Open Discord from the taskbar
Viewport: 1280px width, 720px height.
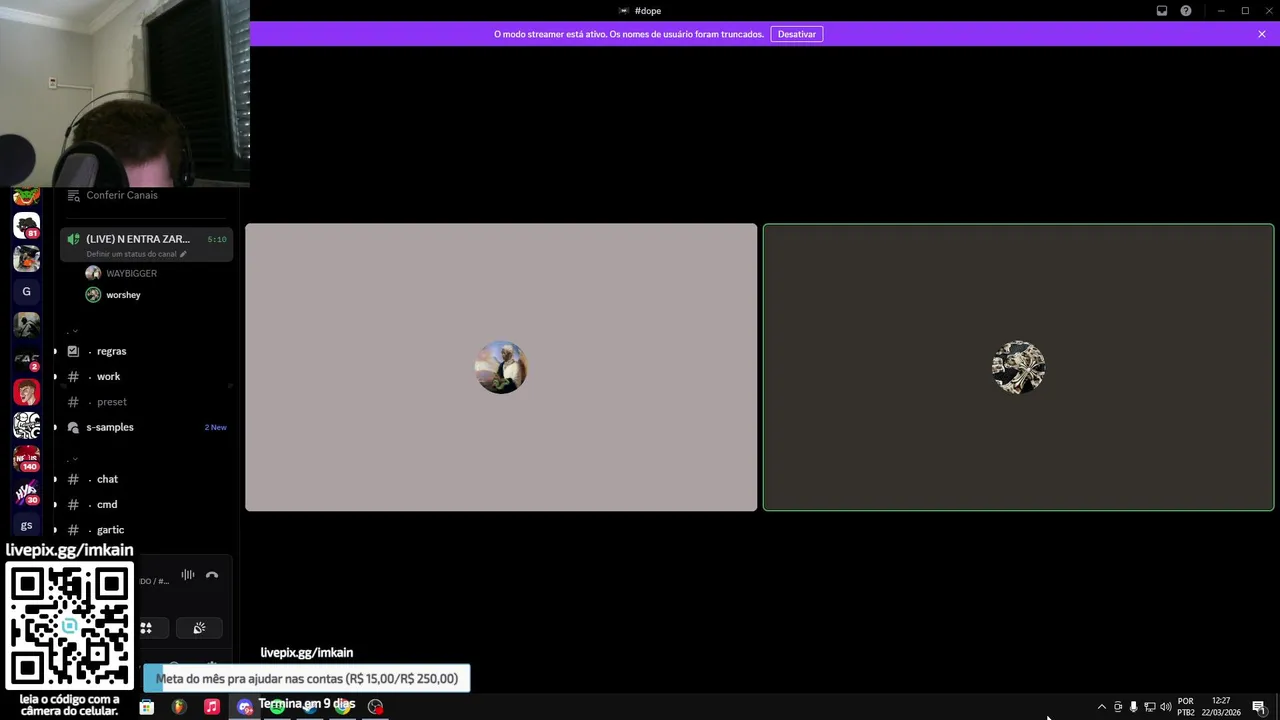[x=245, y=707]
